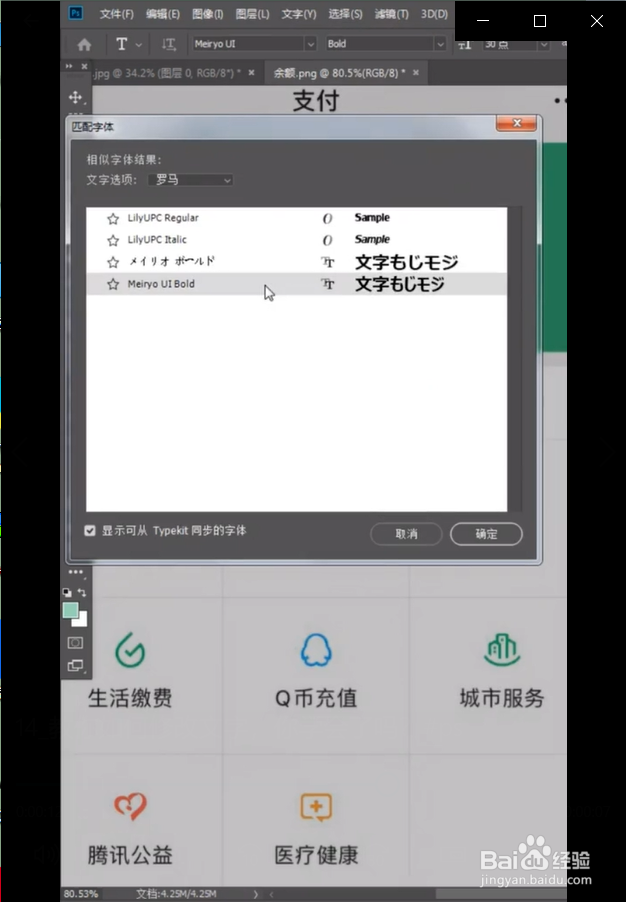Click the font size 30 点 field
The image size is (626, 902).
point(509,44)
